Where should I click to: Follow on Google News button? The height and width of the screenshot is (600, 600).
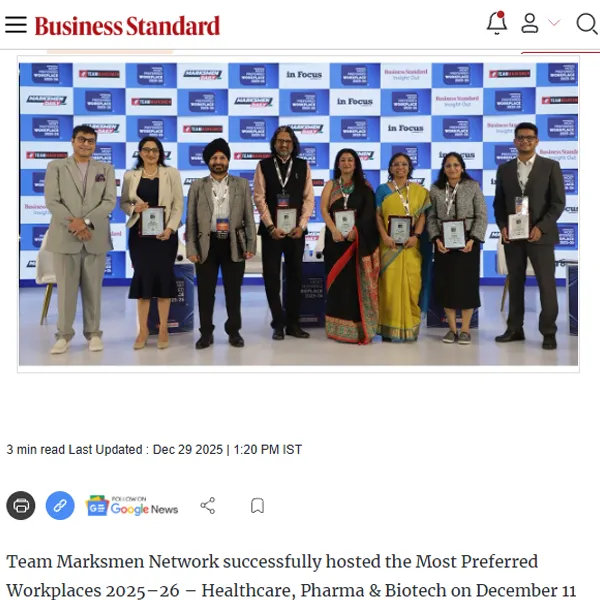click(x=132, y=505)
